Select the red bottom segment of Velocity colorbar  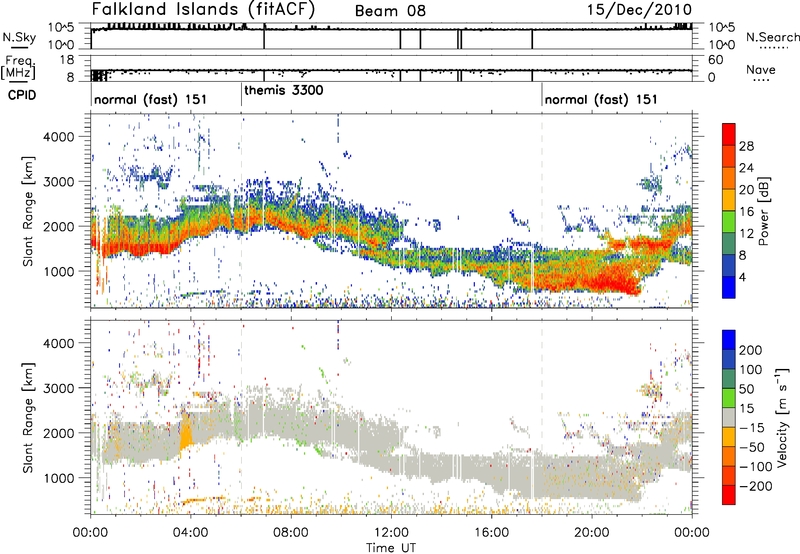tap(729, 495)
